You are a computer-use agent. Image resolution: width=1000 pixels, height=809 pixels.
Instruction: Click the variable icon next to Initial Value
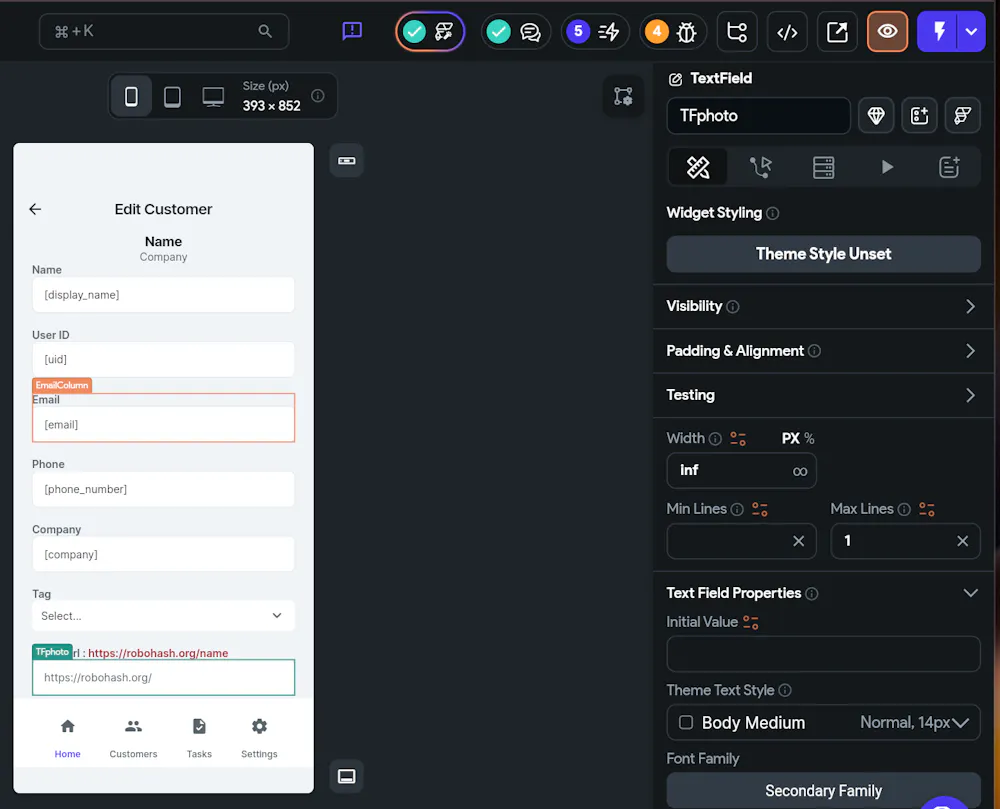(x=751, y=622)
